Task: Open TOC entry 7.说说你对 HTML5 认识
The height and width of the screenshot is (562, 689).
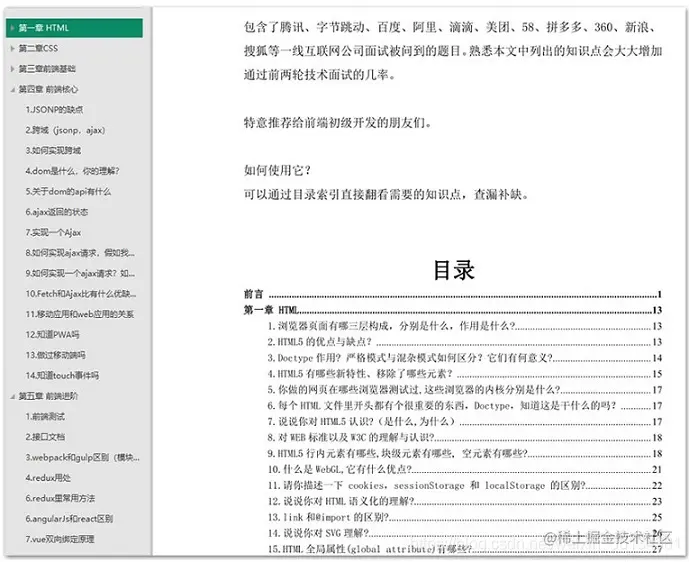Action: 465,422
